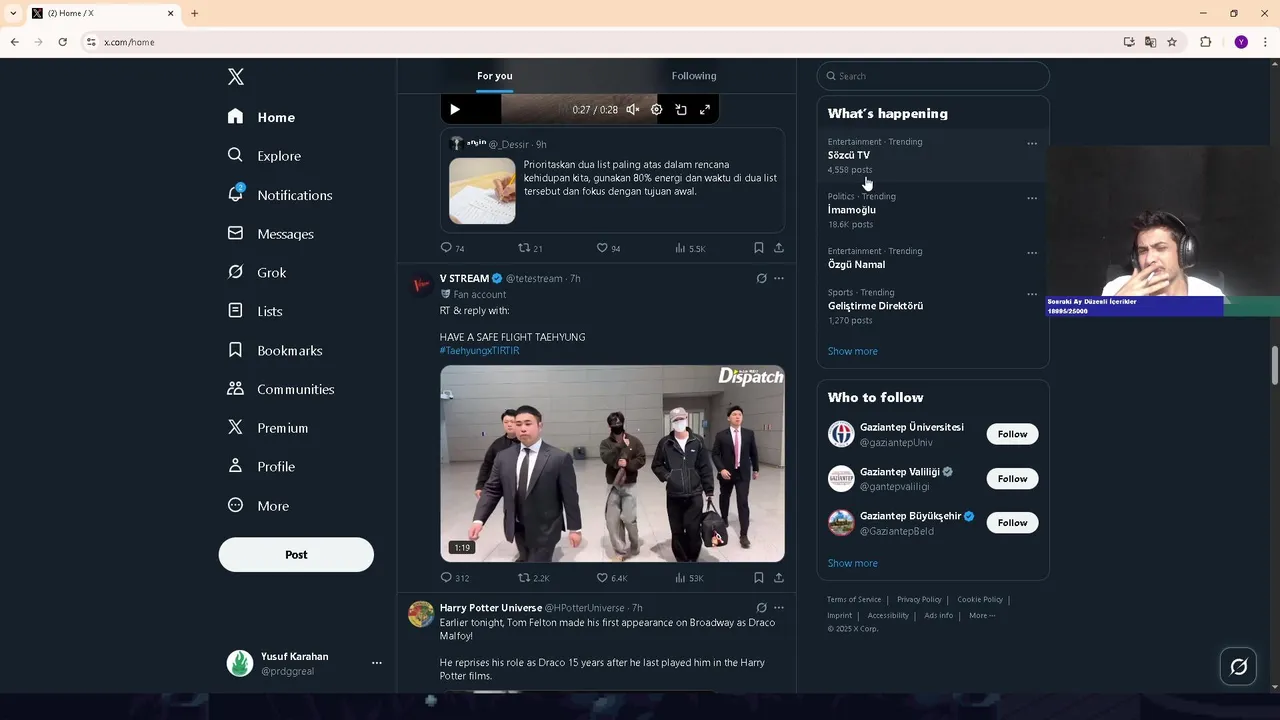This screenshot has height=720, width=1280.
Task: Open Home from the sidebar
Action: (261, 117)
